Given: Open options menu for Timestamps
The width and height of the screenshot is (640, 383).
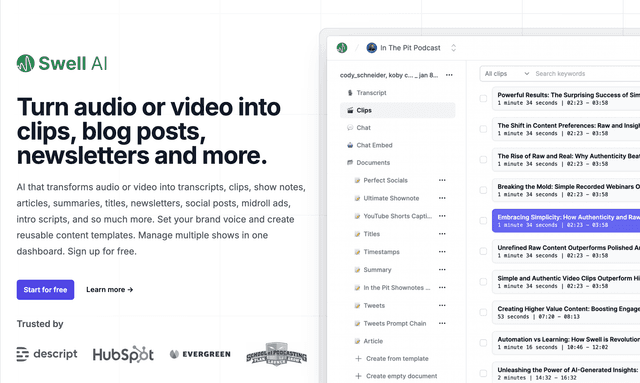Looking at the screenshot, I should tap(442, 252).
